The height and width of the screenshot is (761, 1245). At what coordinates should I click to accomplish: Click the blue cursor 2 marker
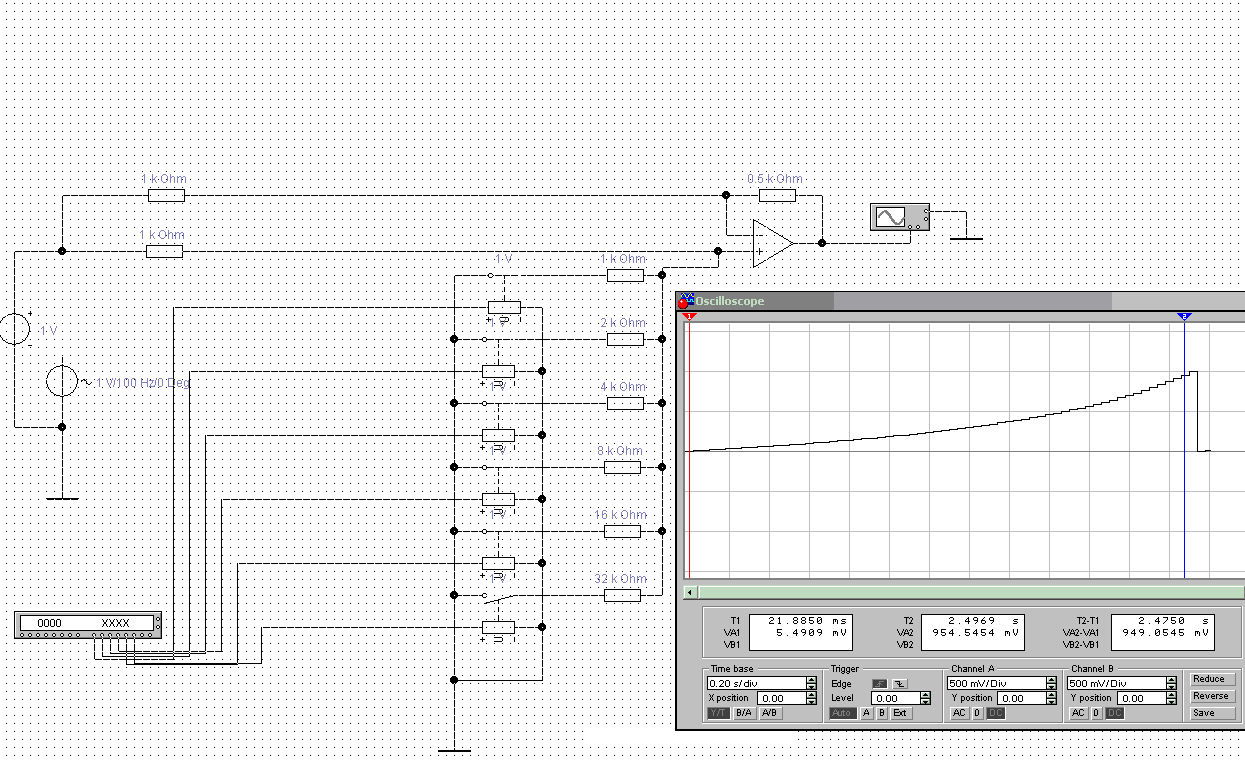click(x=1184, y=316)
